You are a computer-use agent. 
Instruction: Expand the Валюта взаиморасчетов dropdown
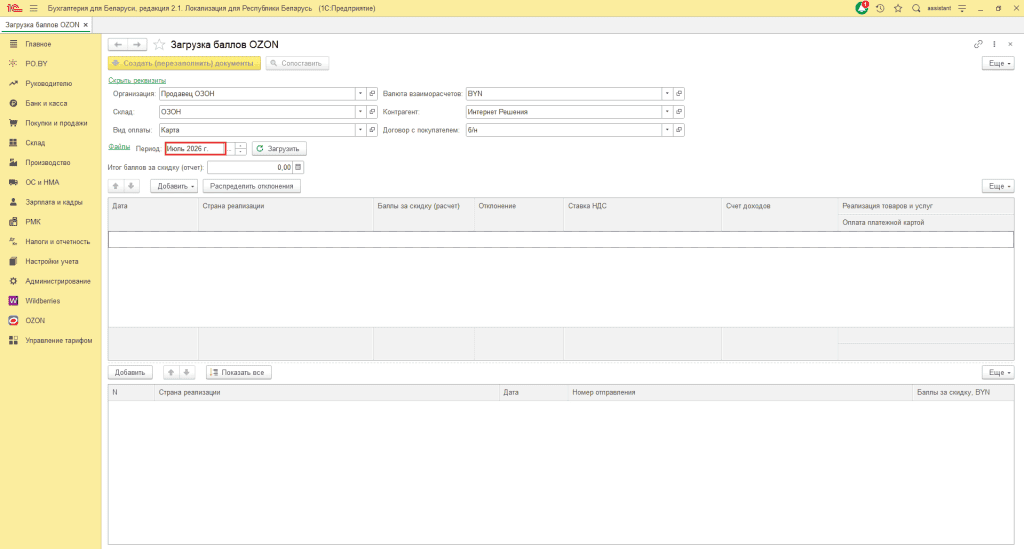pyautogui.click(x=667, y=94)
